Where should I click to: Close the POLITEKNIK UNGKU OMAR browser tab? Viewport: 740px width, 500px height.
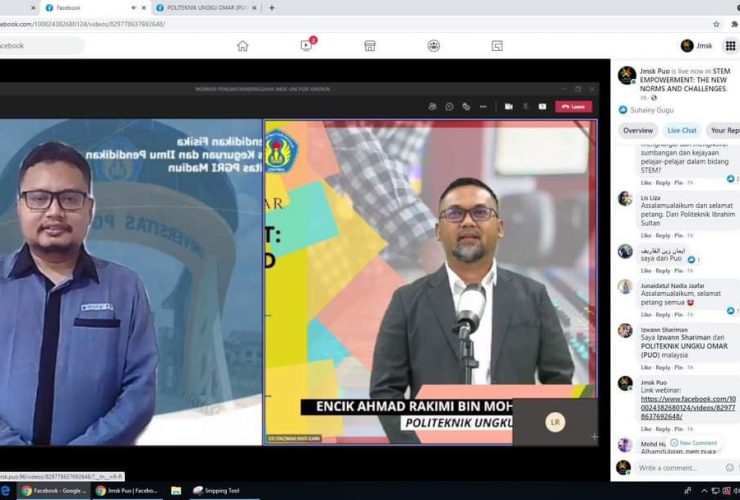click(x=254, y=8)
